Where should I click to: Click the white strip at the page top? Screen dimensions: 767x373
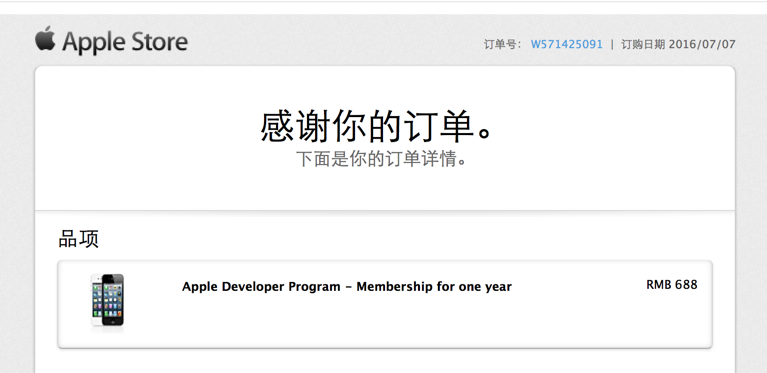384,7
